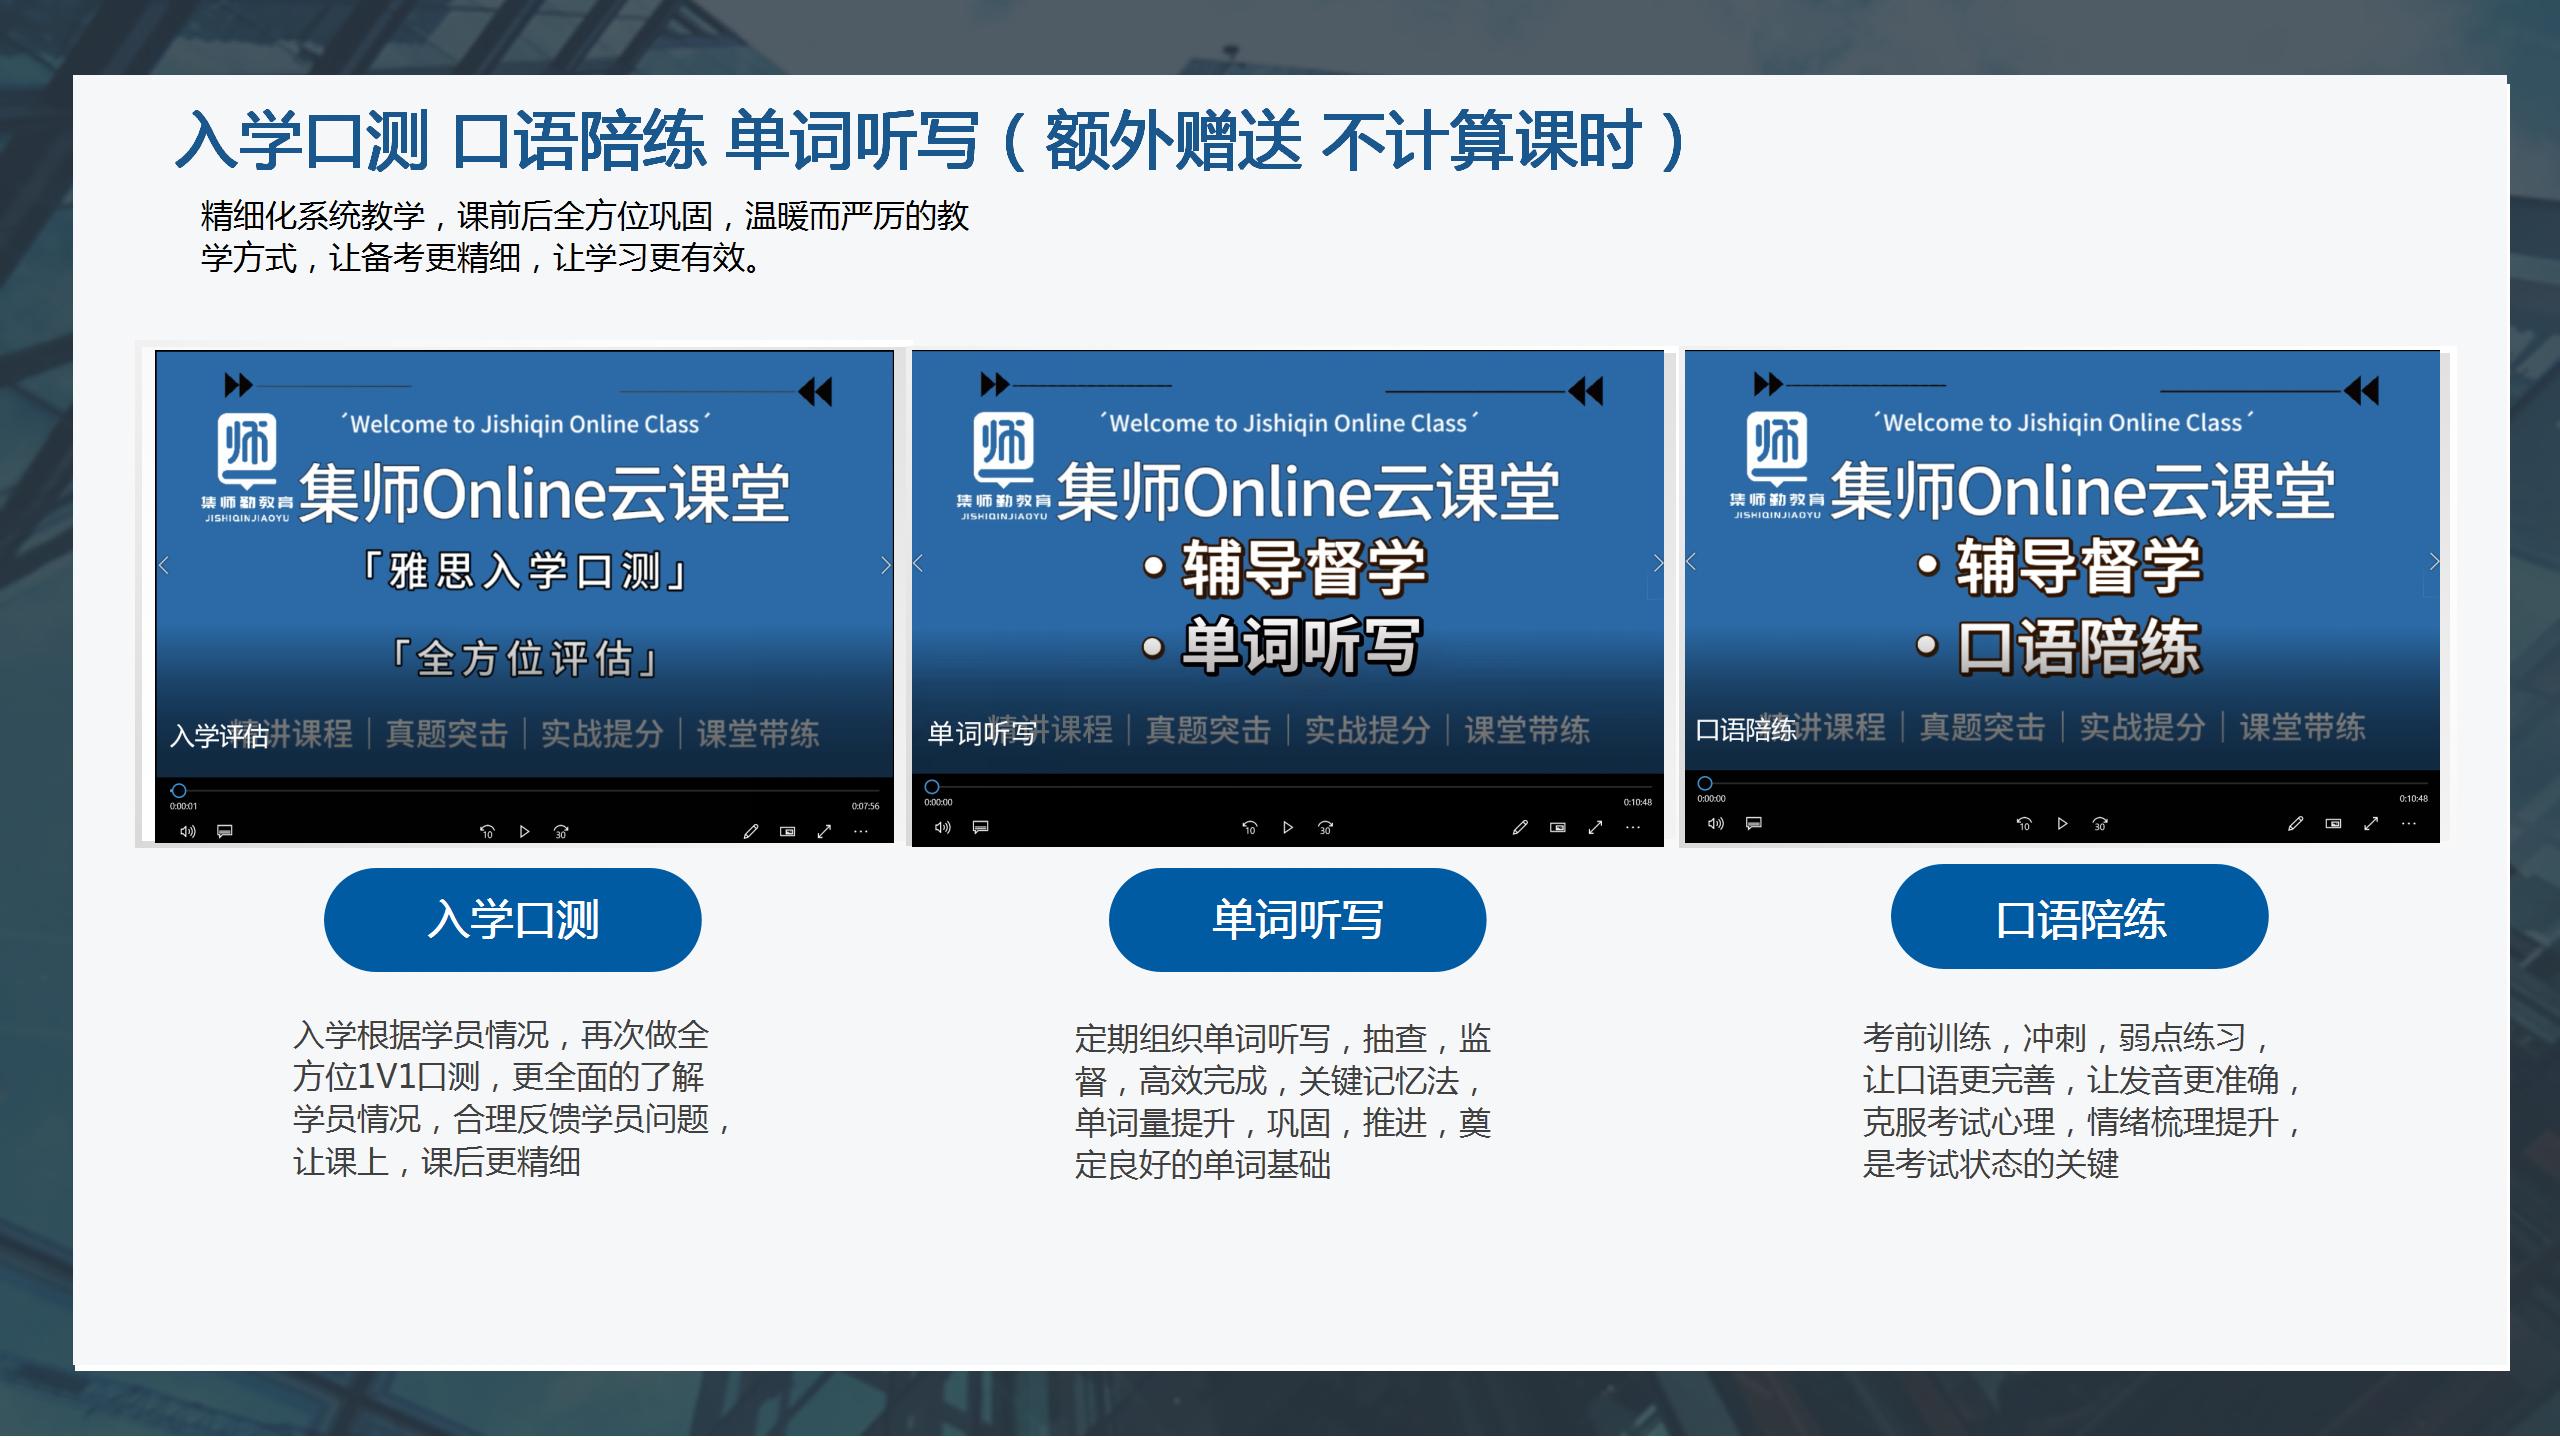Click the paragraph starting 考前训练，冲刺
Image resolution: width=2560 pixels, height=1440 pixels.
[2080, 1101]
